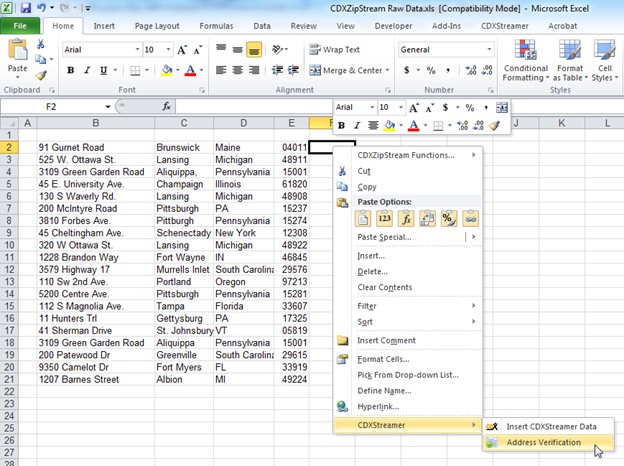Click Paste Formulas fx option icon
The height and width of the screenshot is (466, 624).
coord(406,218)
